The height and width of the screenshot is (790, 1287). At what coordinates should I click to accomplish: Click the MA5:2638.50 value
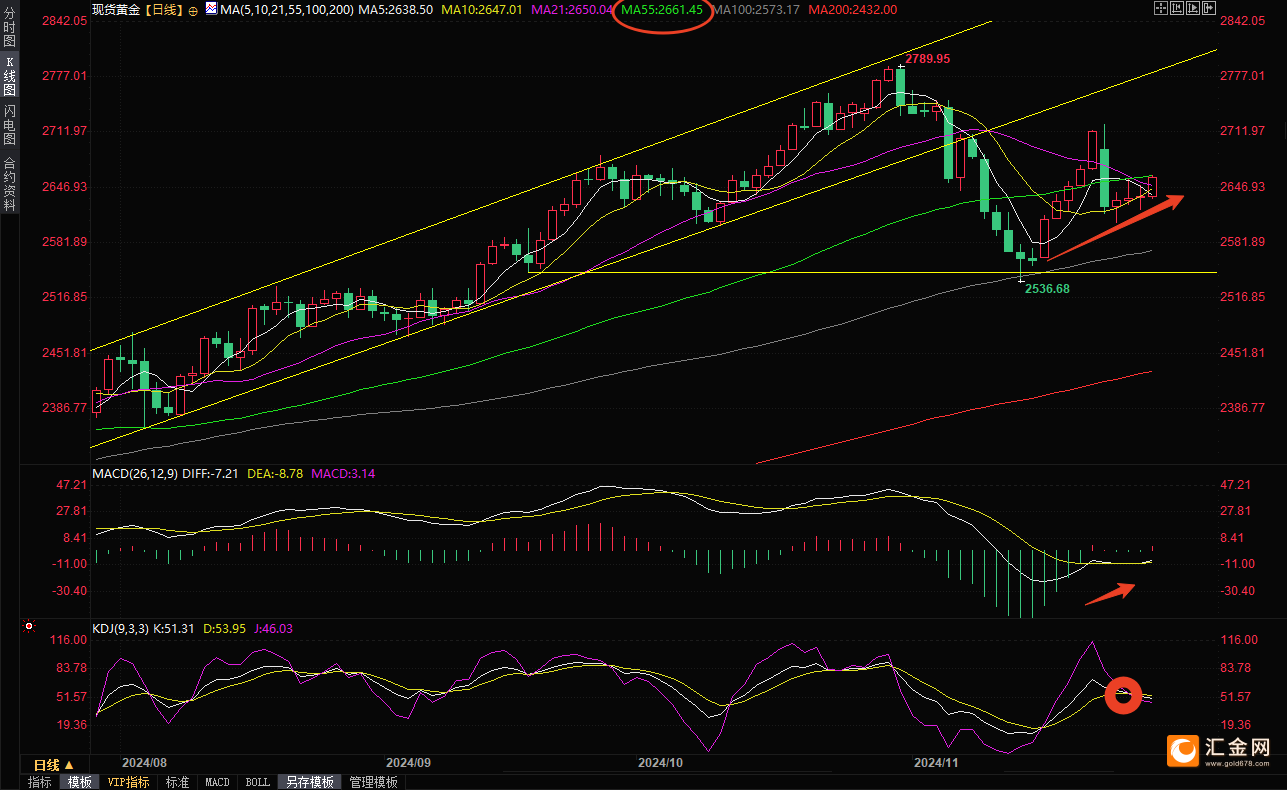click(396, 9)
